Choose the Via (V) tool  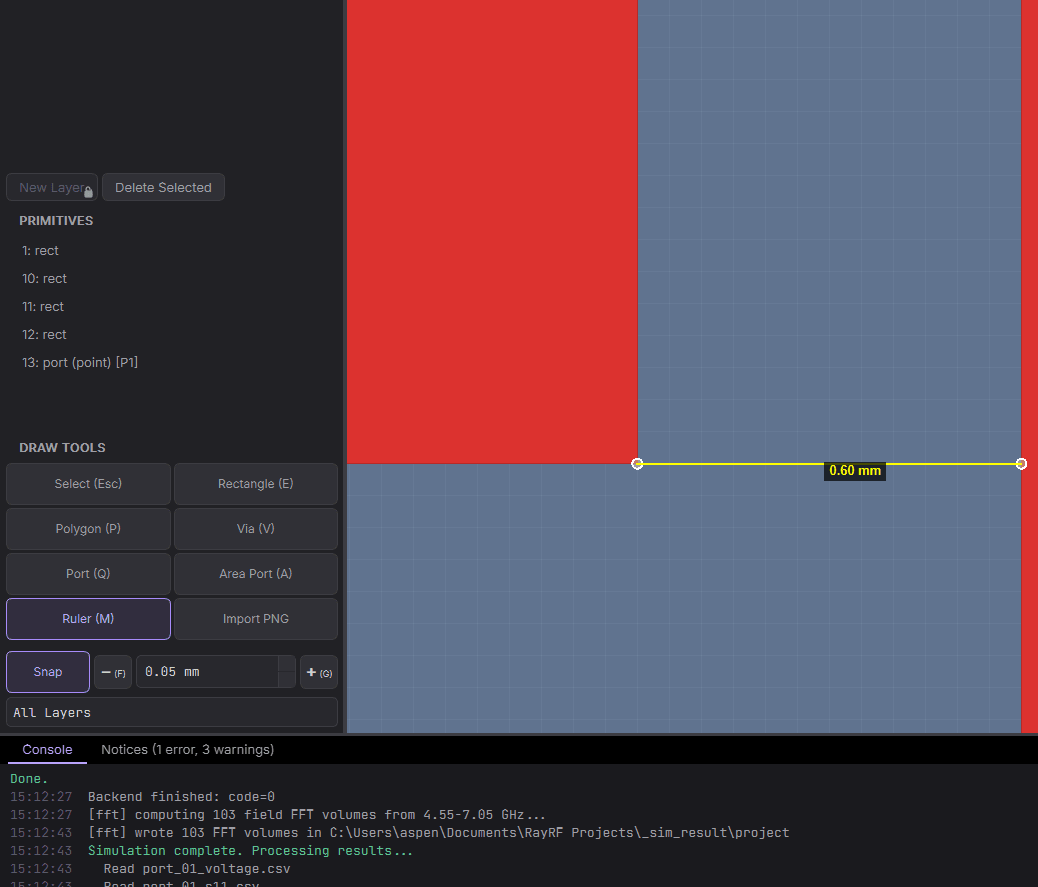[x=256, y=529]
